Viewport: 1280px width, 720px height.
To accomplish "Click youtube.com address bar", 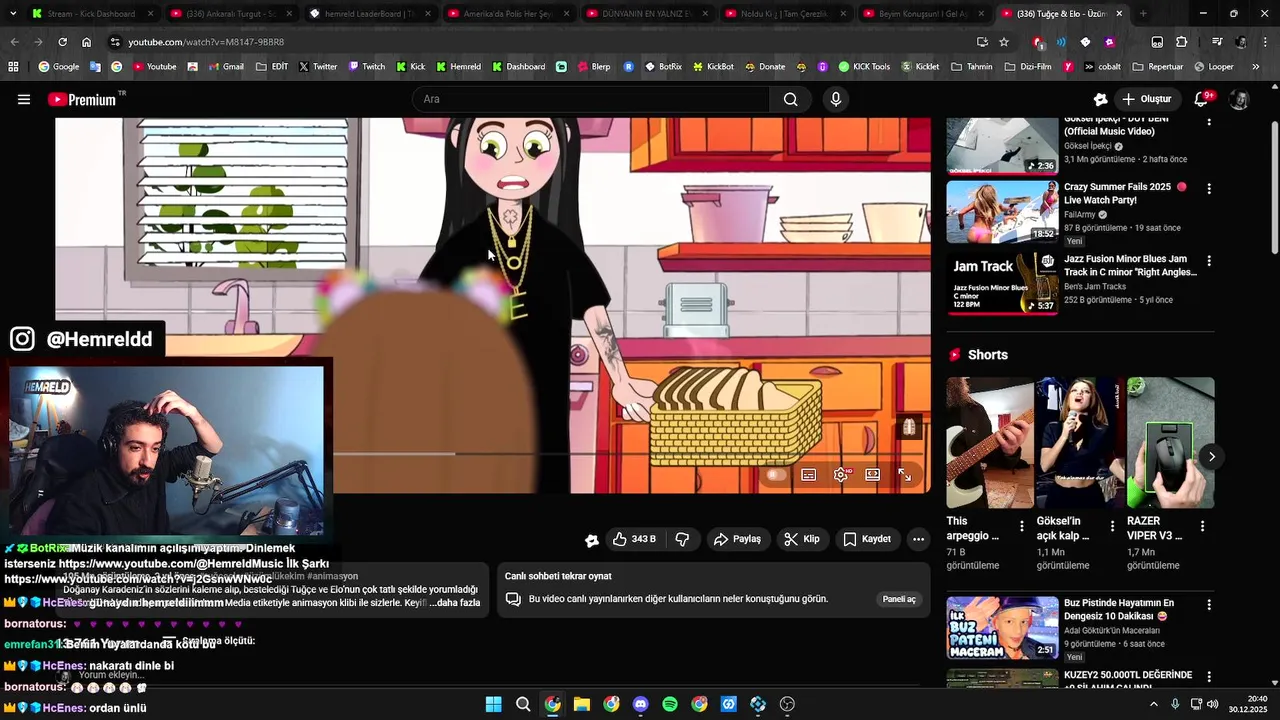I will click(540, 42).
